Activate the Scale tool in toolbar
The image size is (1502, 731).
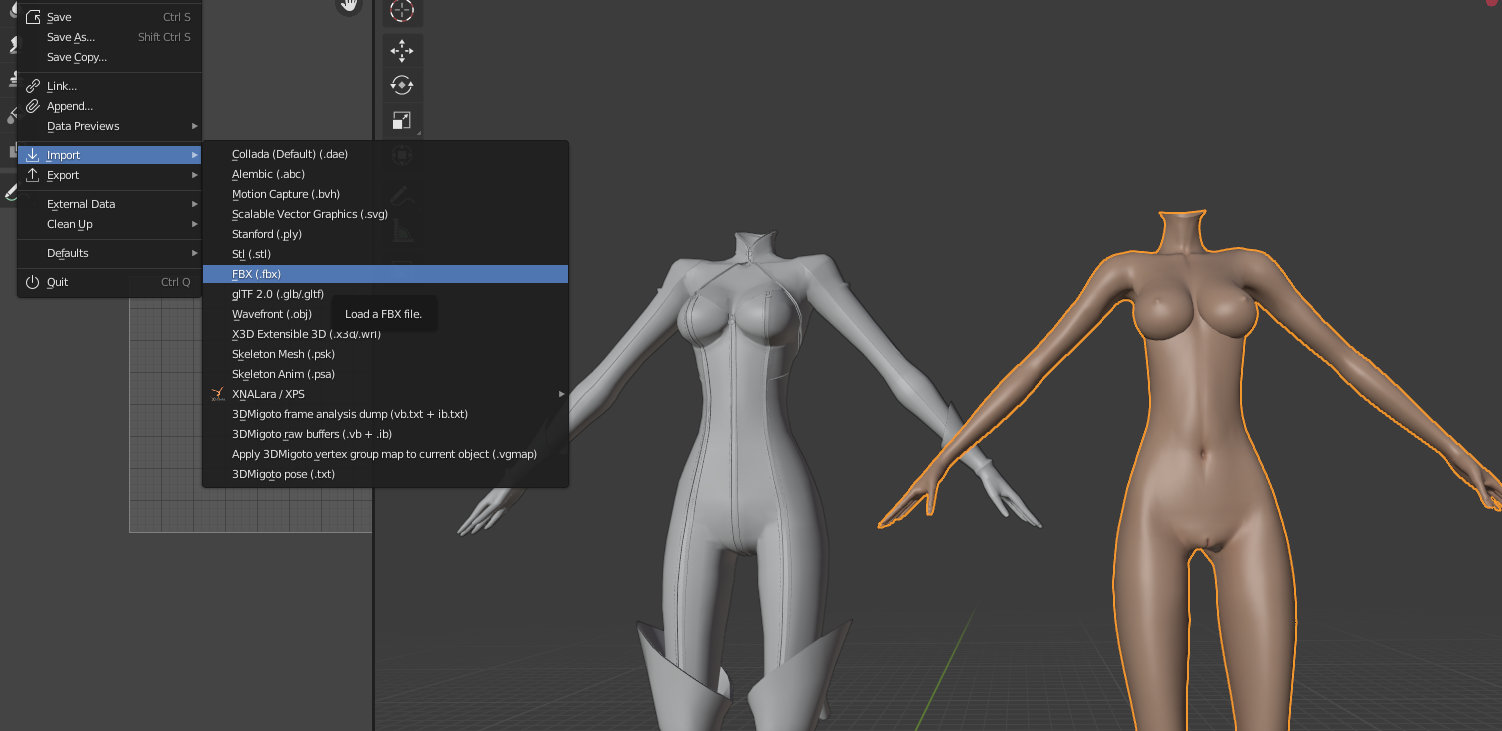402,120
